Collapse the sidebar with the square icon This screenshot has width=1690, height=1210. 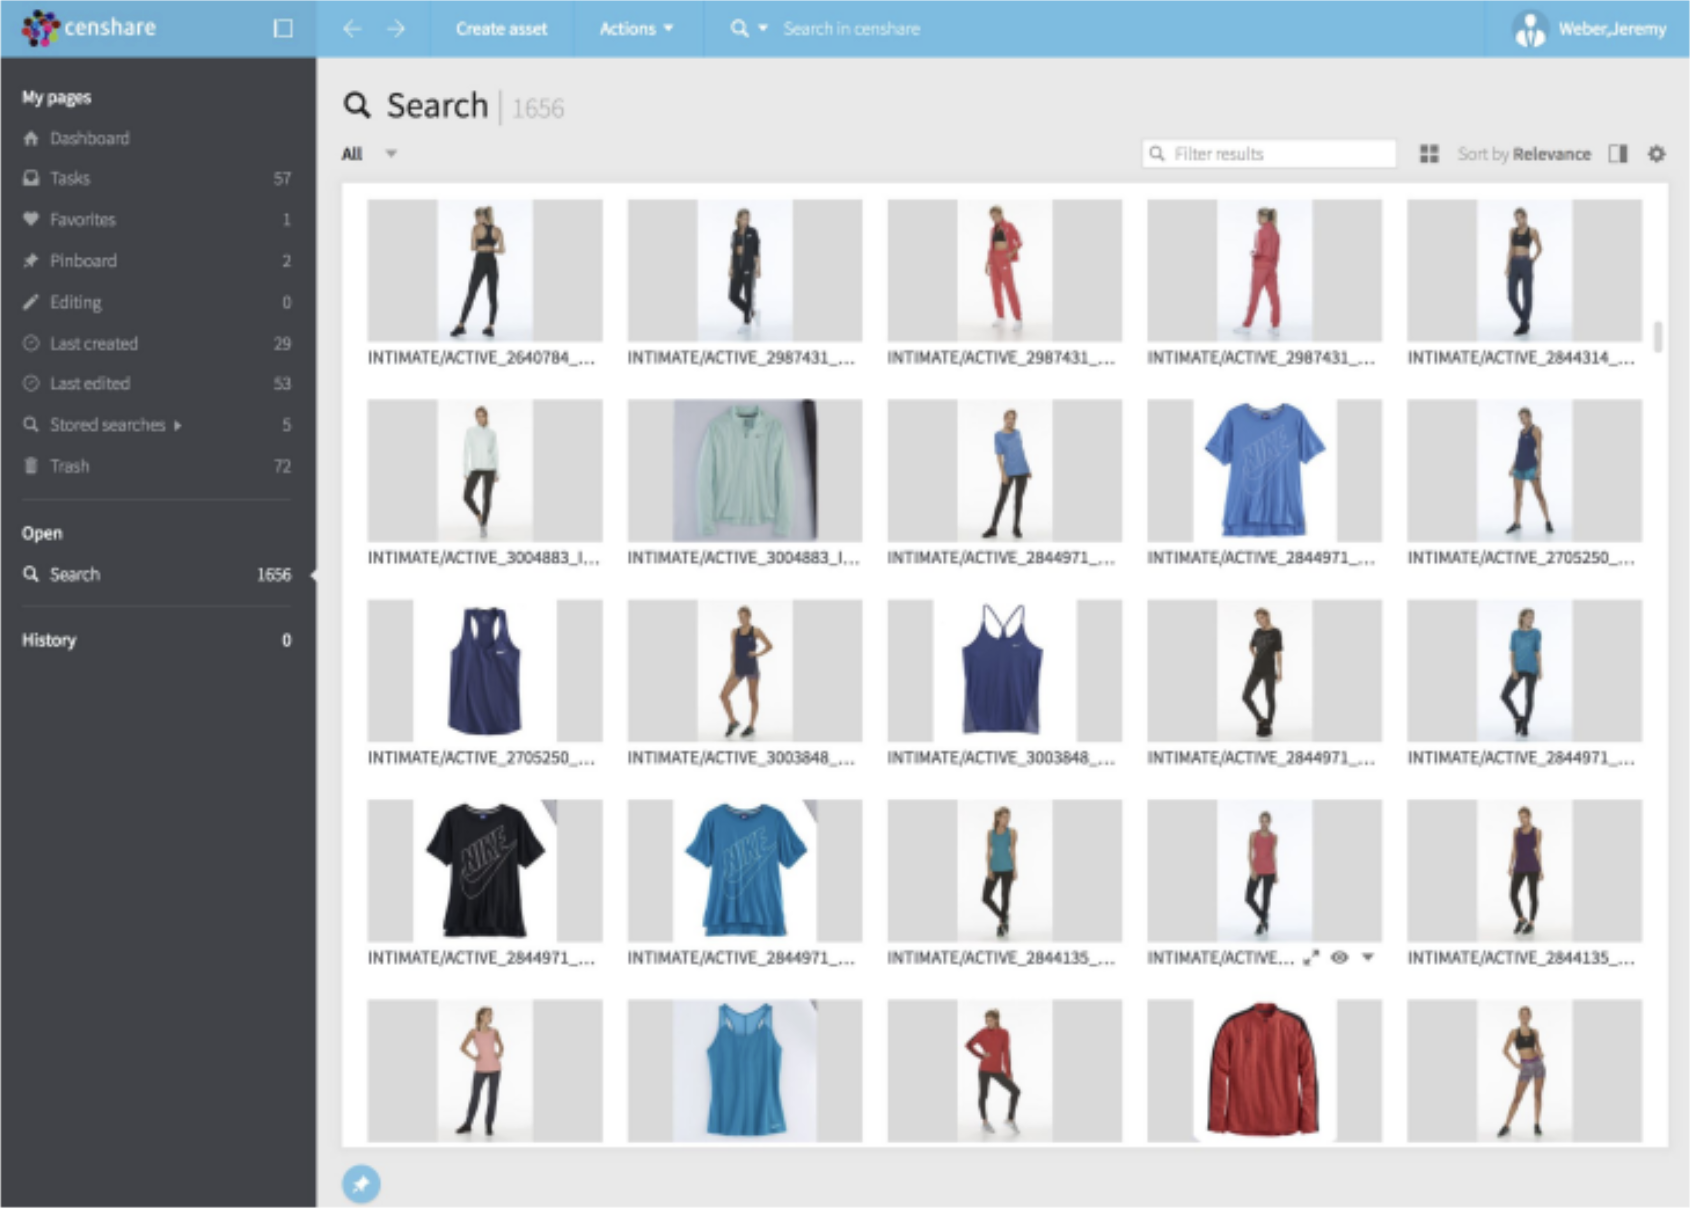click(283, 28)
